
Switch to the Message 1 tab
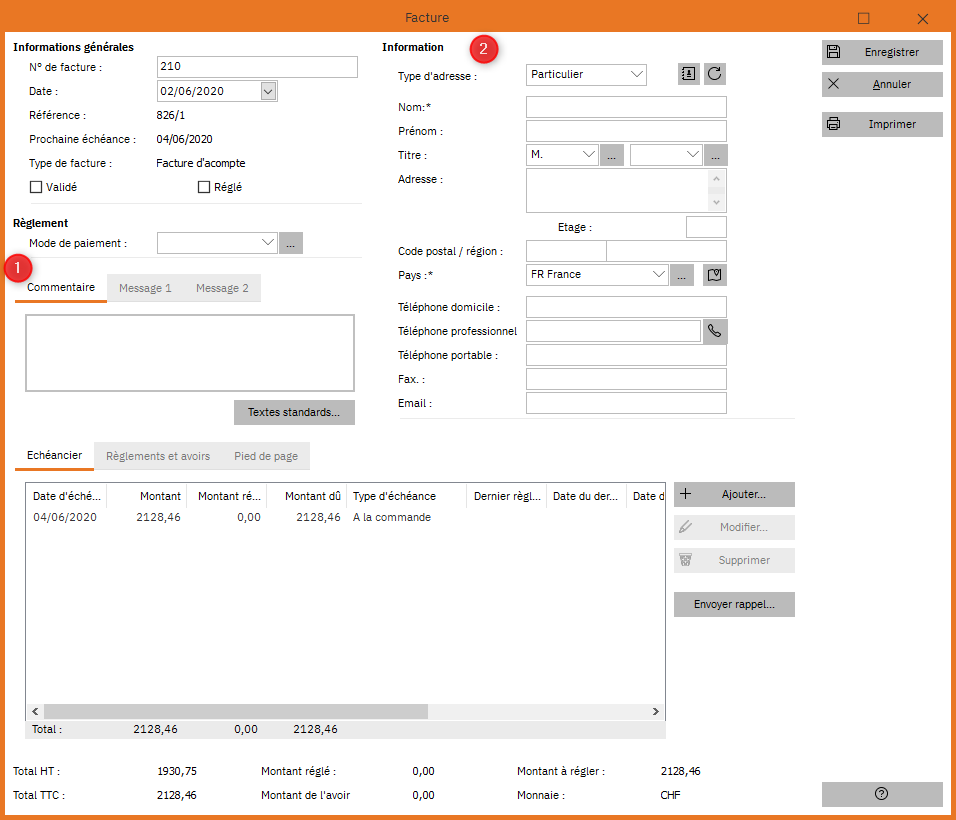coord(145,288)
